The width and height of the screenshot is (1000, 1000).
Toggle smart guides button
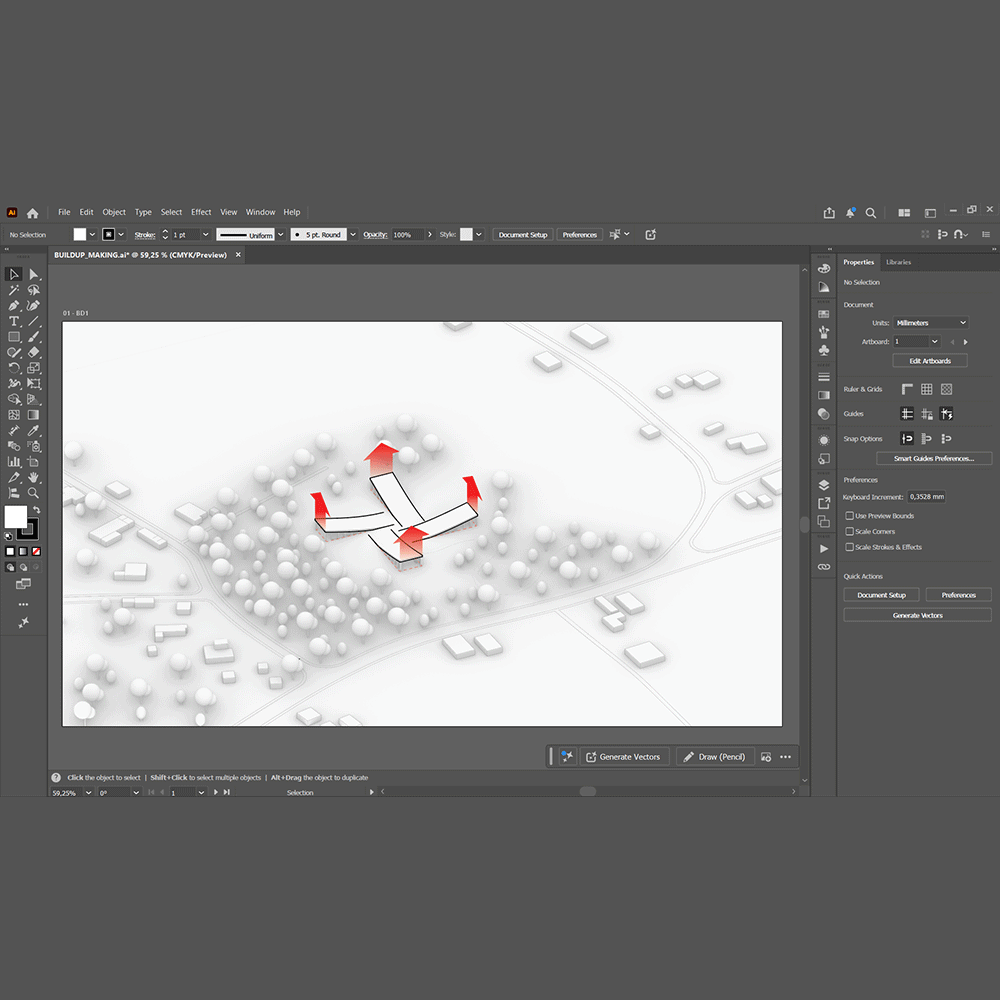click(946, 414)
